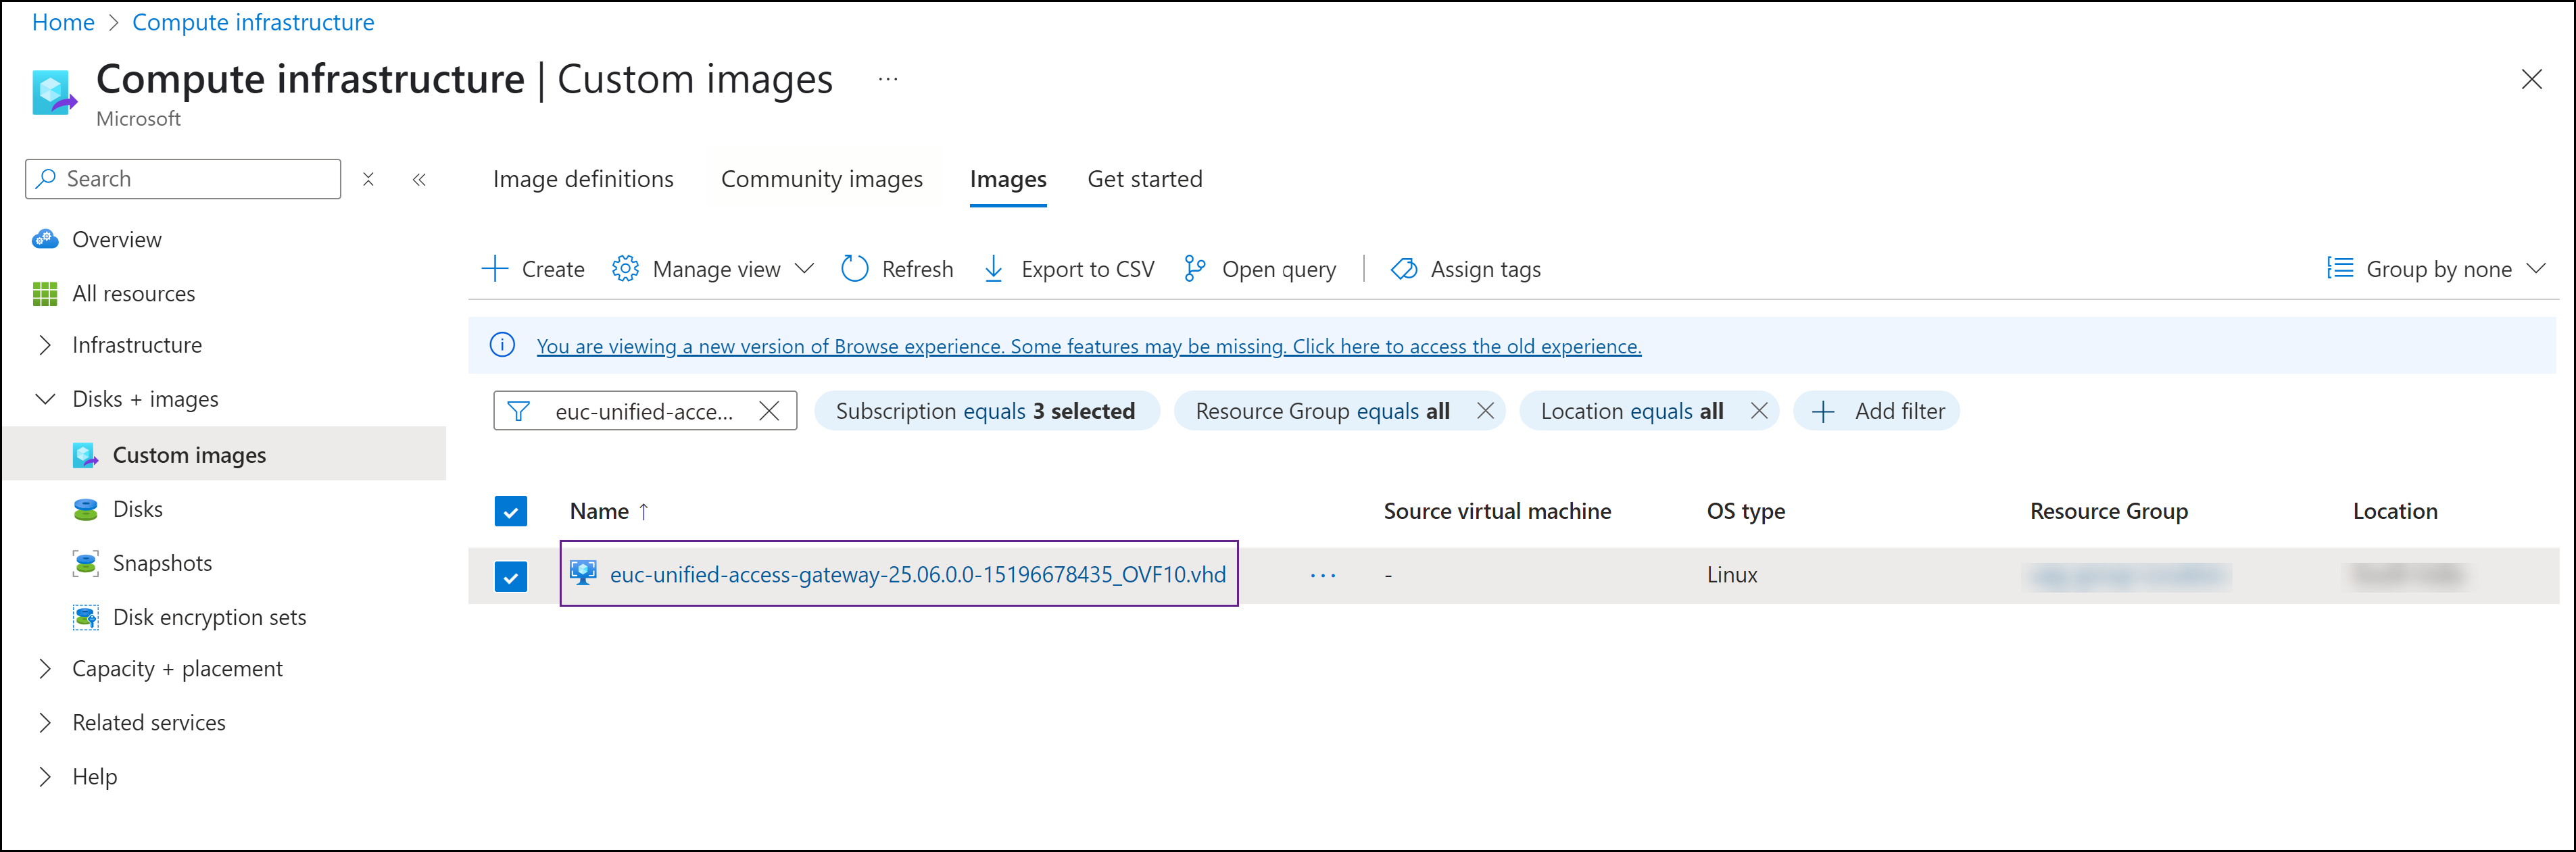Open Overview in the sidebar
The width and height of the screenshot is (2576, 852).
(117, 239)
